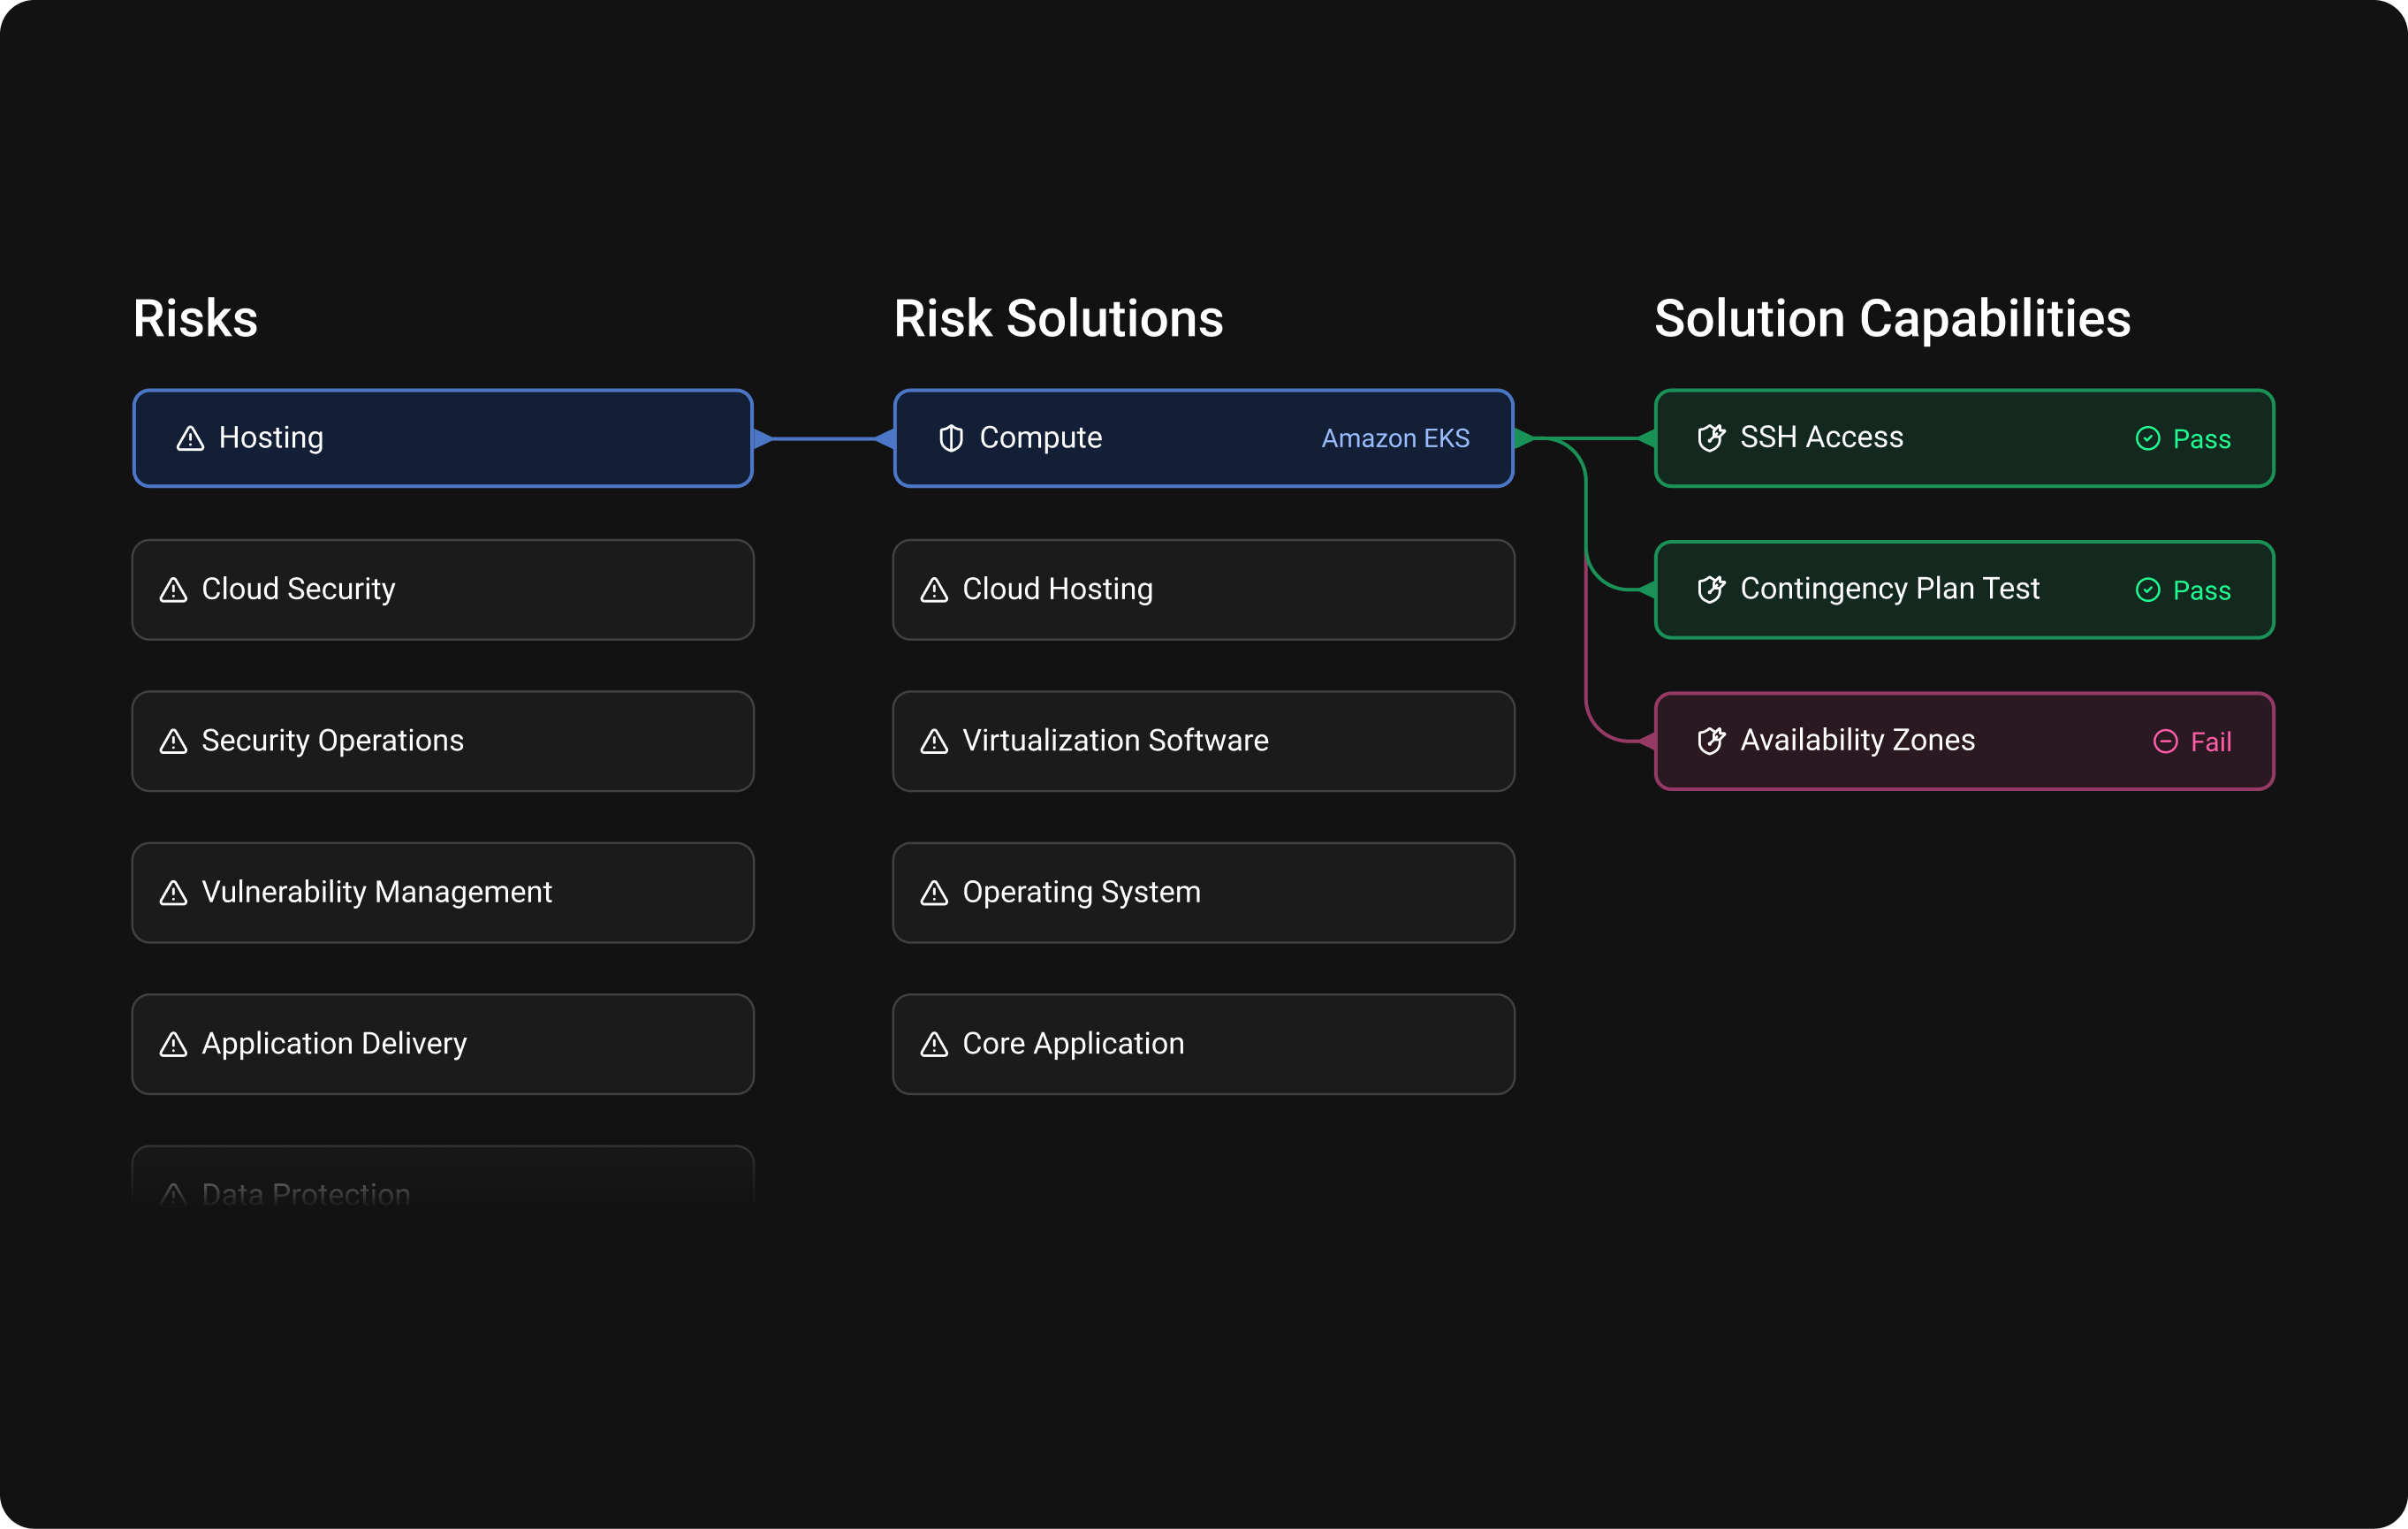Click warning icon beside Cloud Hosting
2408x1529 pixels.
[934, 590]
